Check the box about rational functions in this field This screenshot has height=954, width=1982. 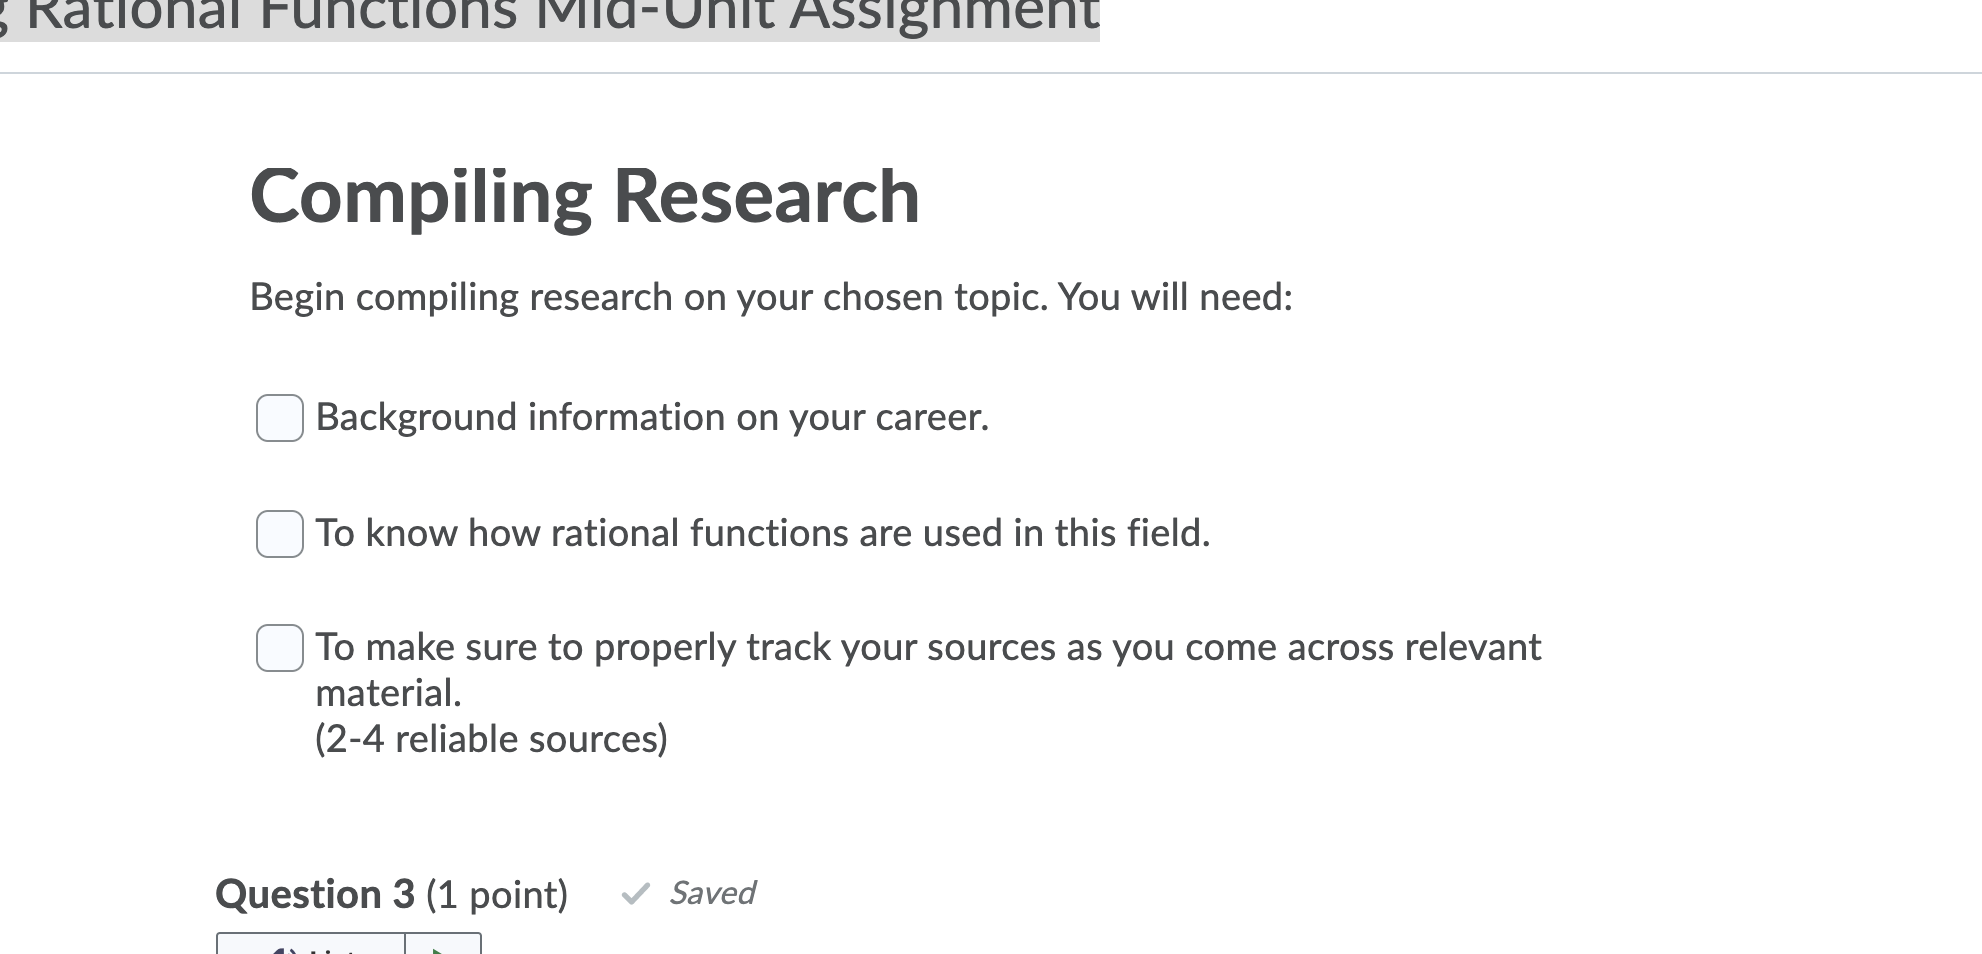(279, 535)
